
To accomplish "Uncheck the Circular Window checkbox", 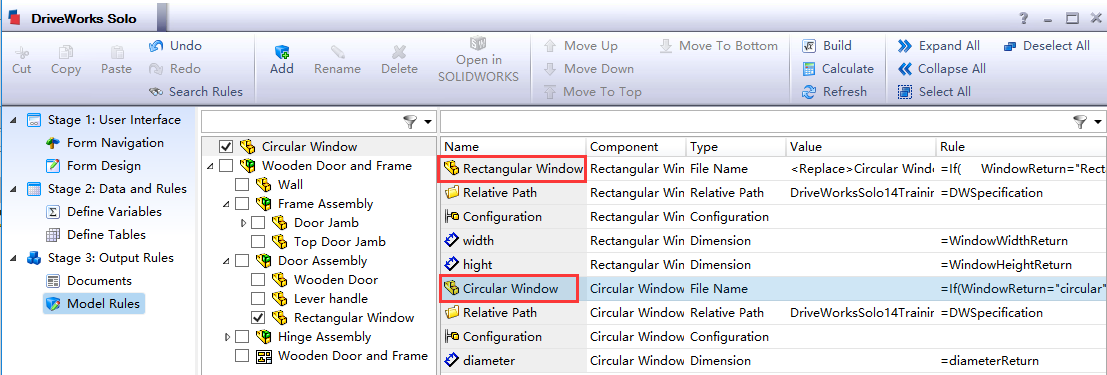I will [x=227, y=147].
